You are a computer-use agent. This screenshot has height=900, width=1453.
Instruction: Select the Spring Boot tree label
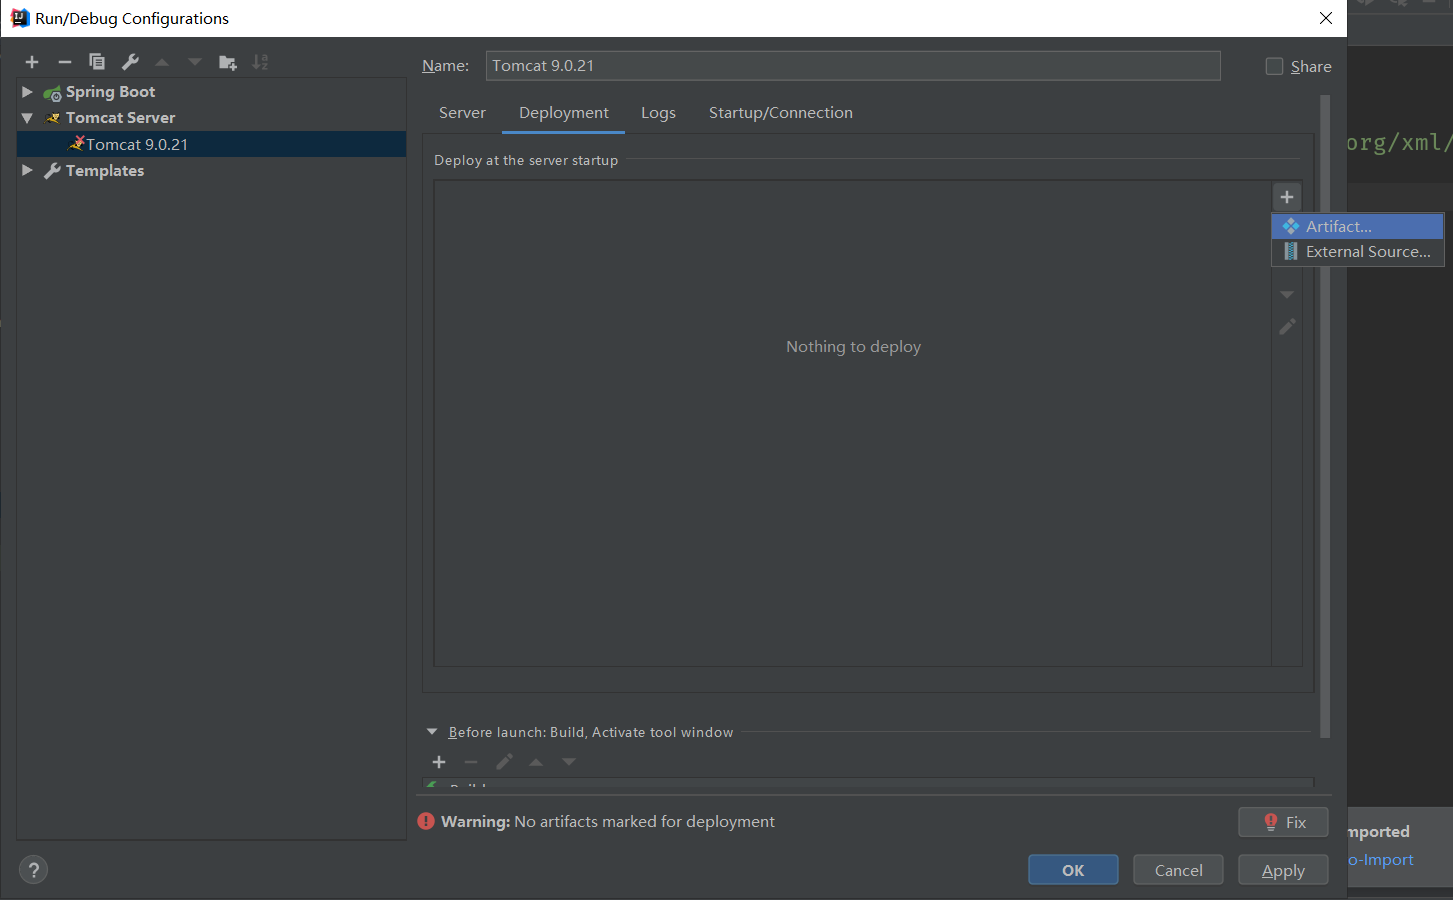click(x=110, y=92)
